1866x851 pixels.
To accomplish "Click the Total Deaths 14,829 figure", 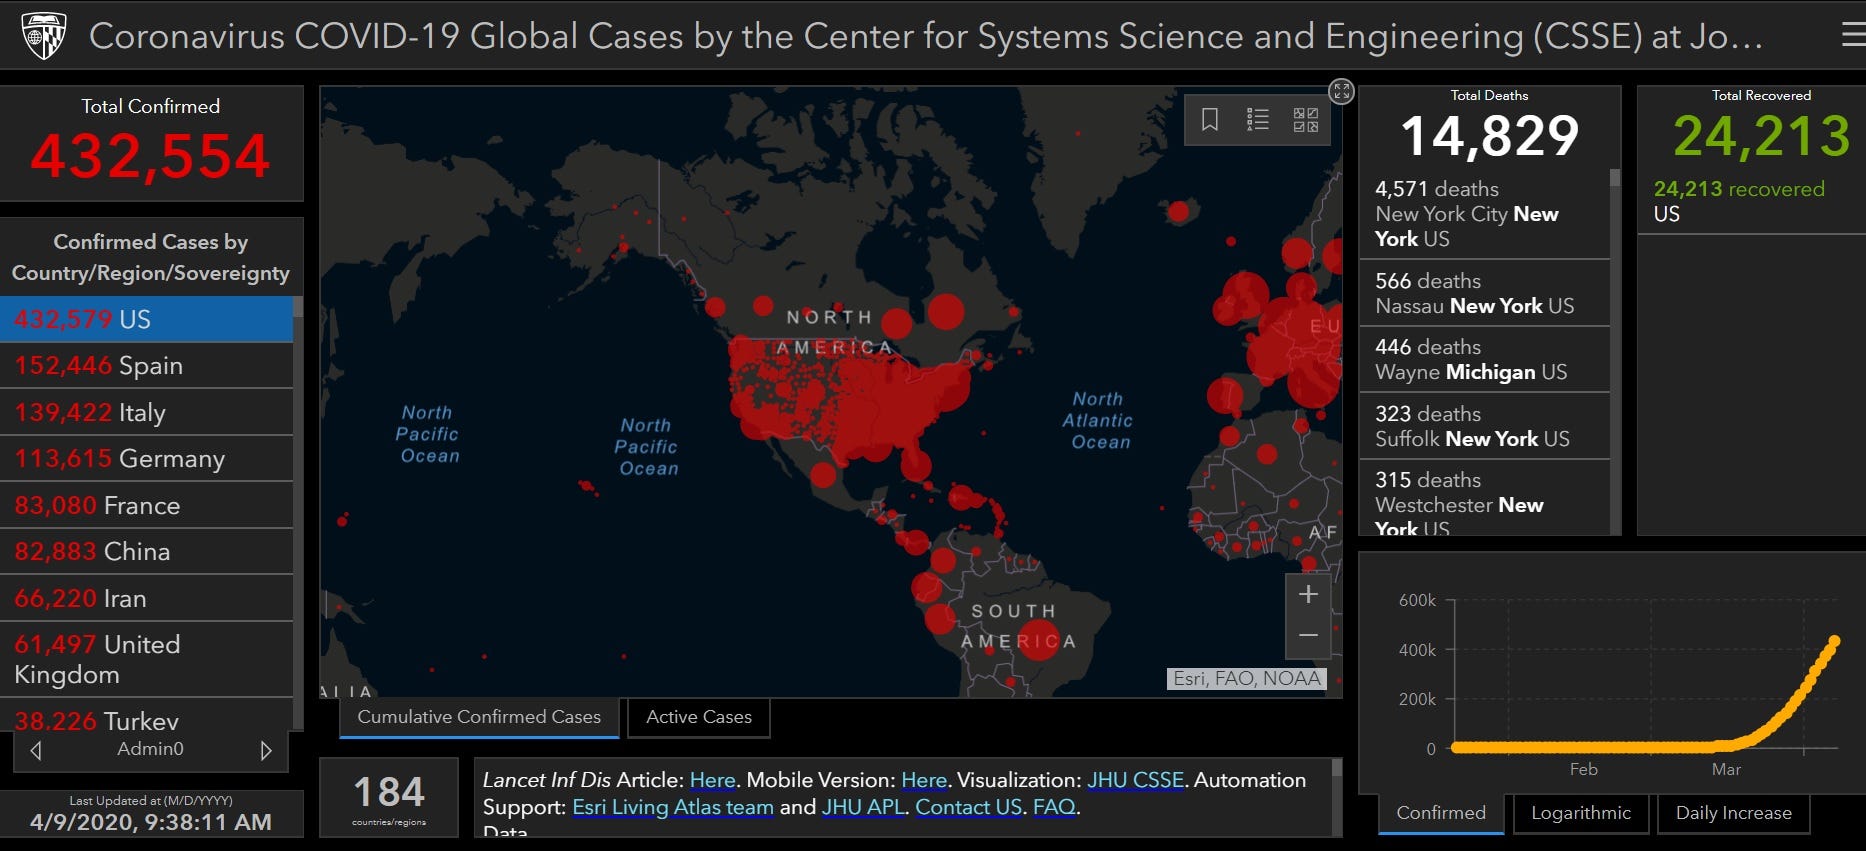I will tap(1490, 136).
